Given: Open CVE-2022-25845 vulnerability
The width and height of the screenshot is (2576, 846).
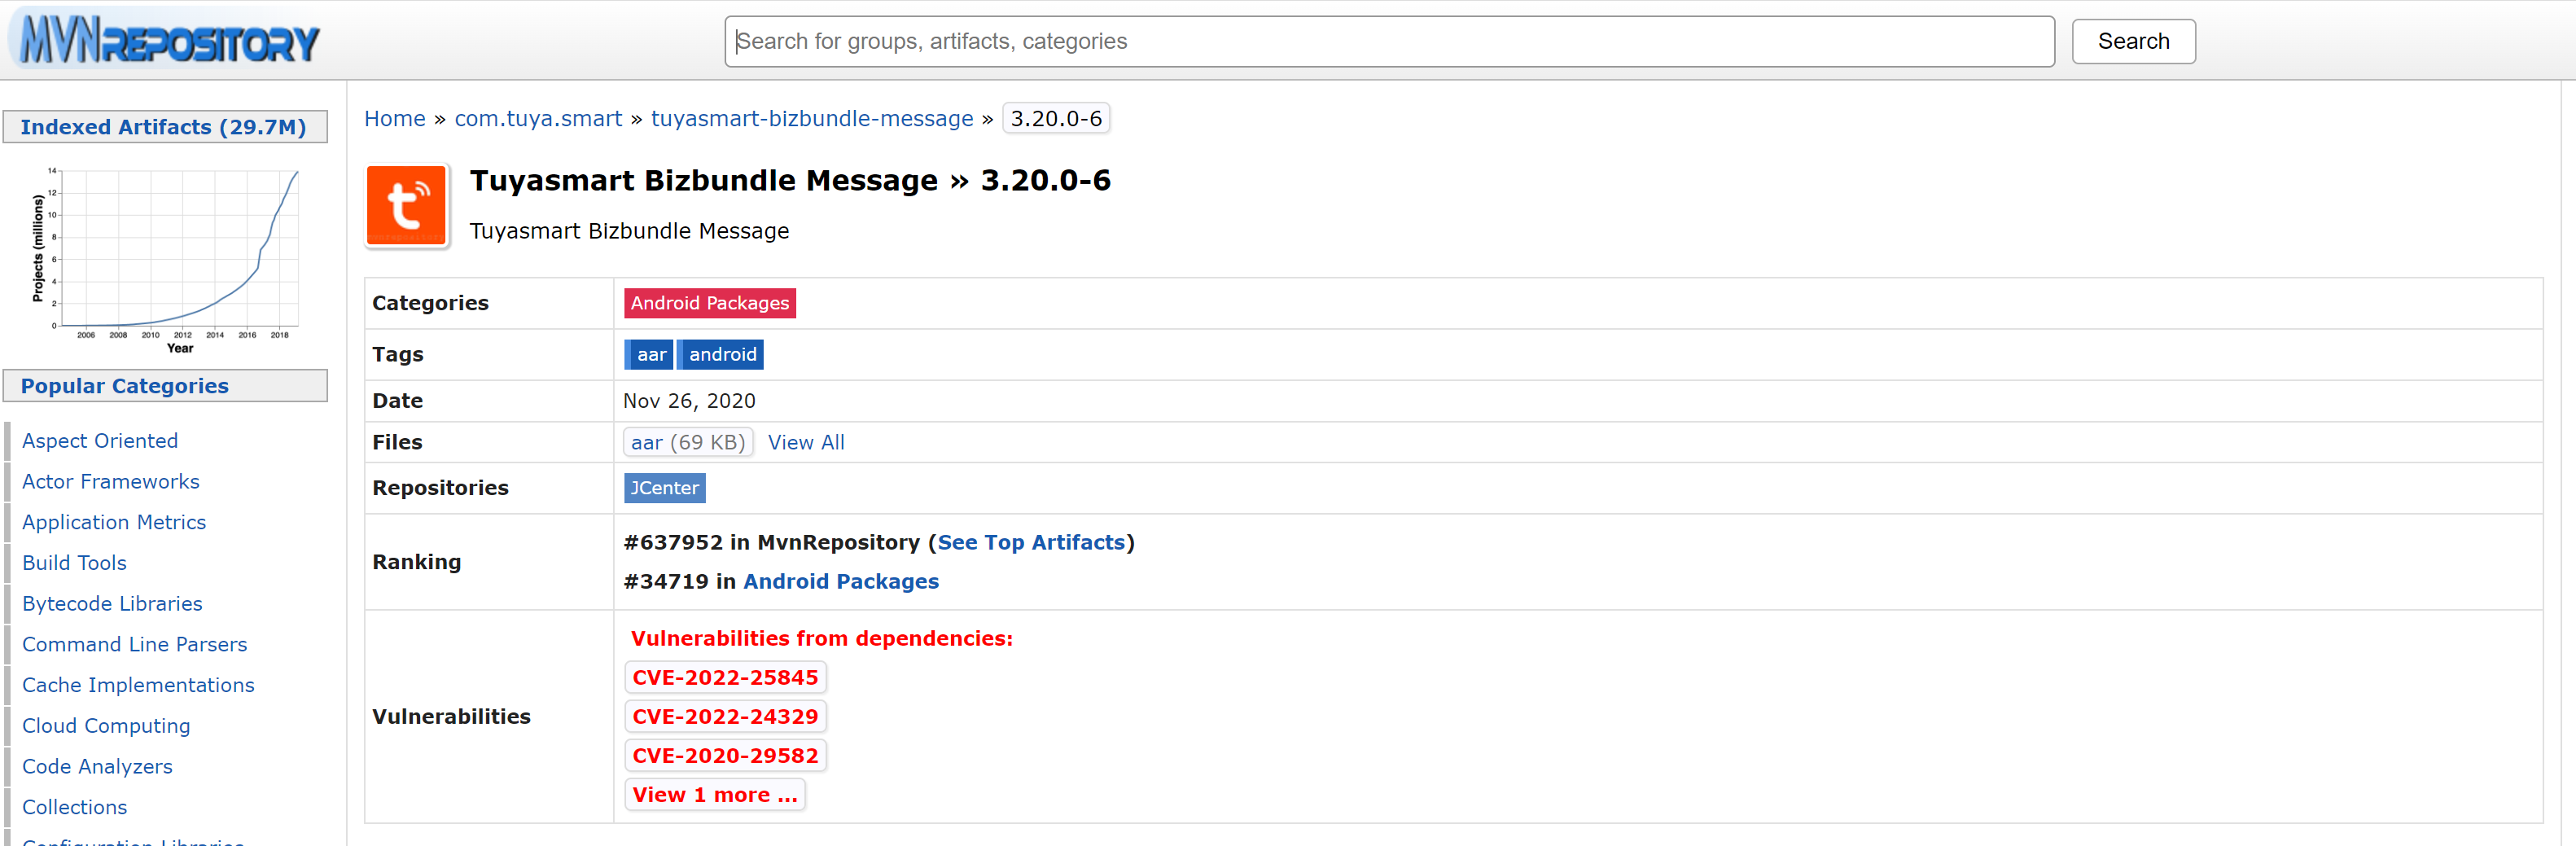Looking at the screenshot, I should coord(726,677).
